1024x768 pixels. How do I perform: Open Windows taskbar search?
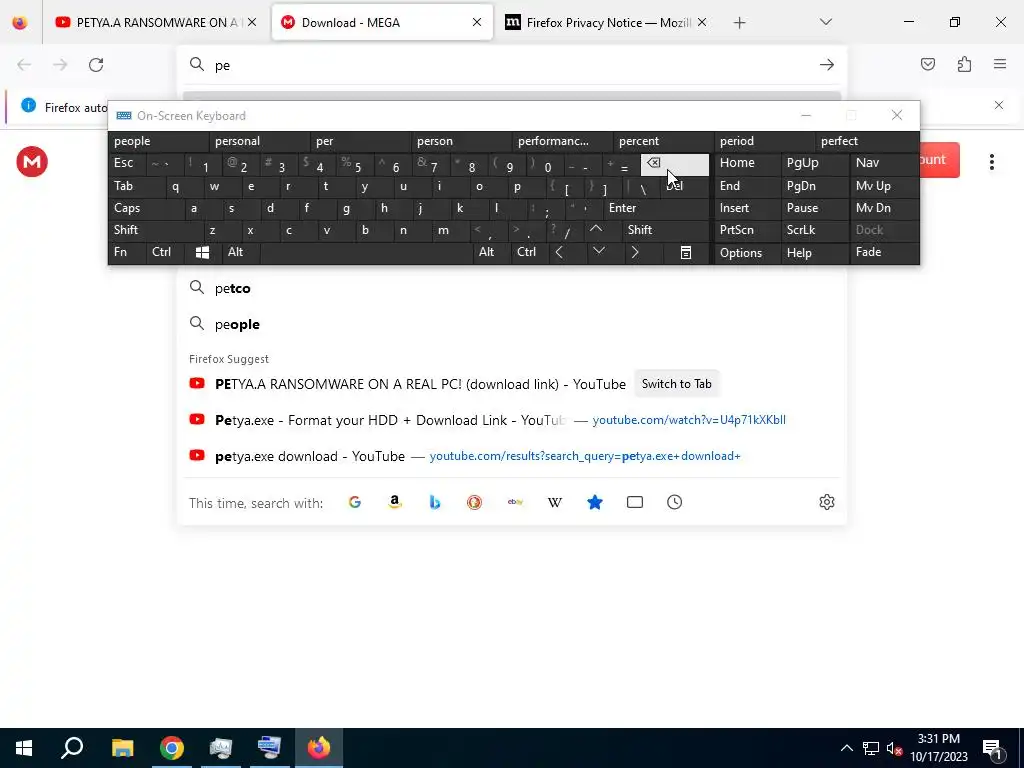pyautogui.click(x=72, y=748)
